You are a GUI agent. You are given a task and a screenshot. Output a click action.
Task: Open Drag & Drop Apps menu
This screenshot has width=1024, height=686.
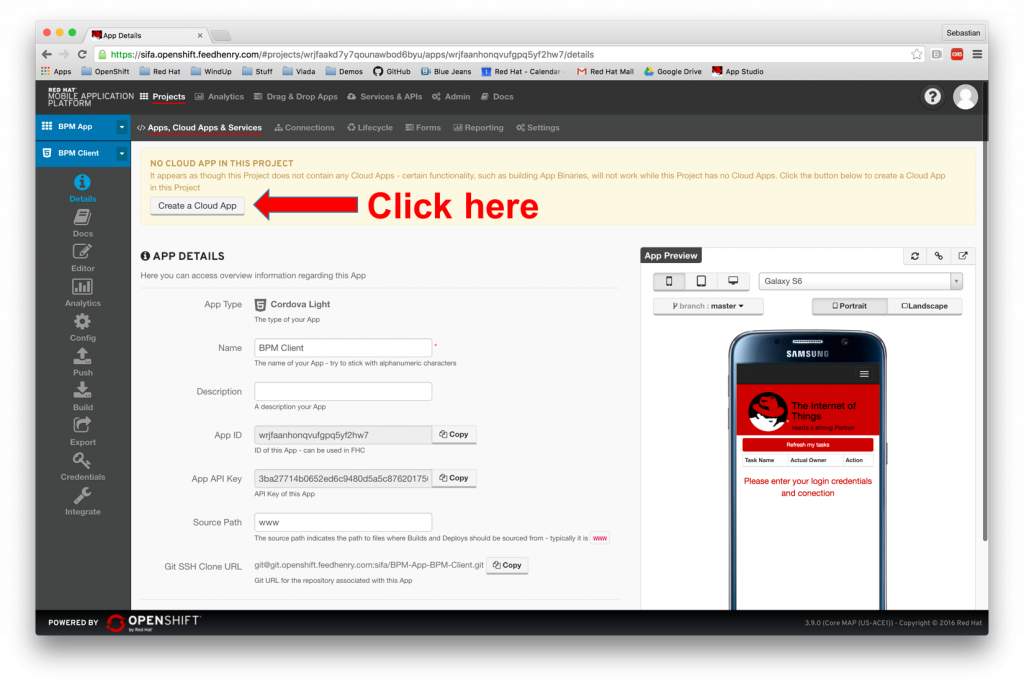296,97
